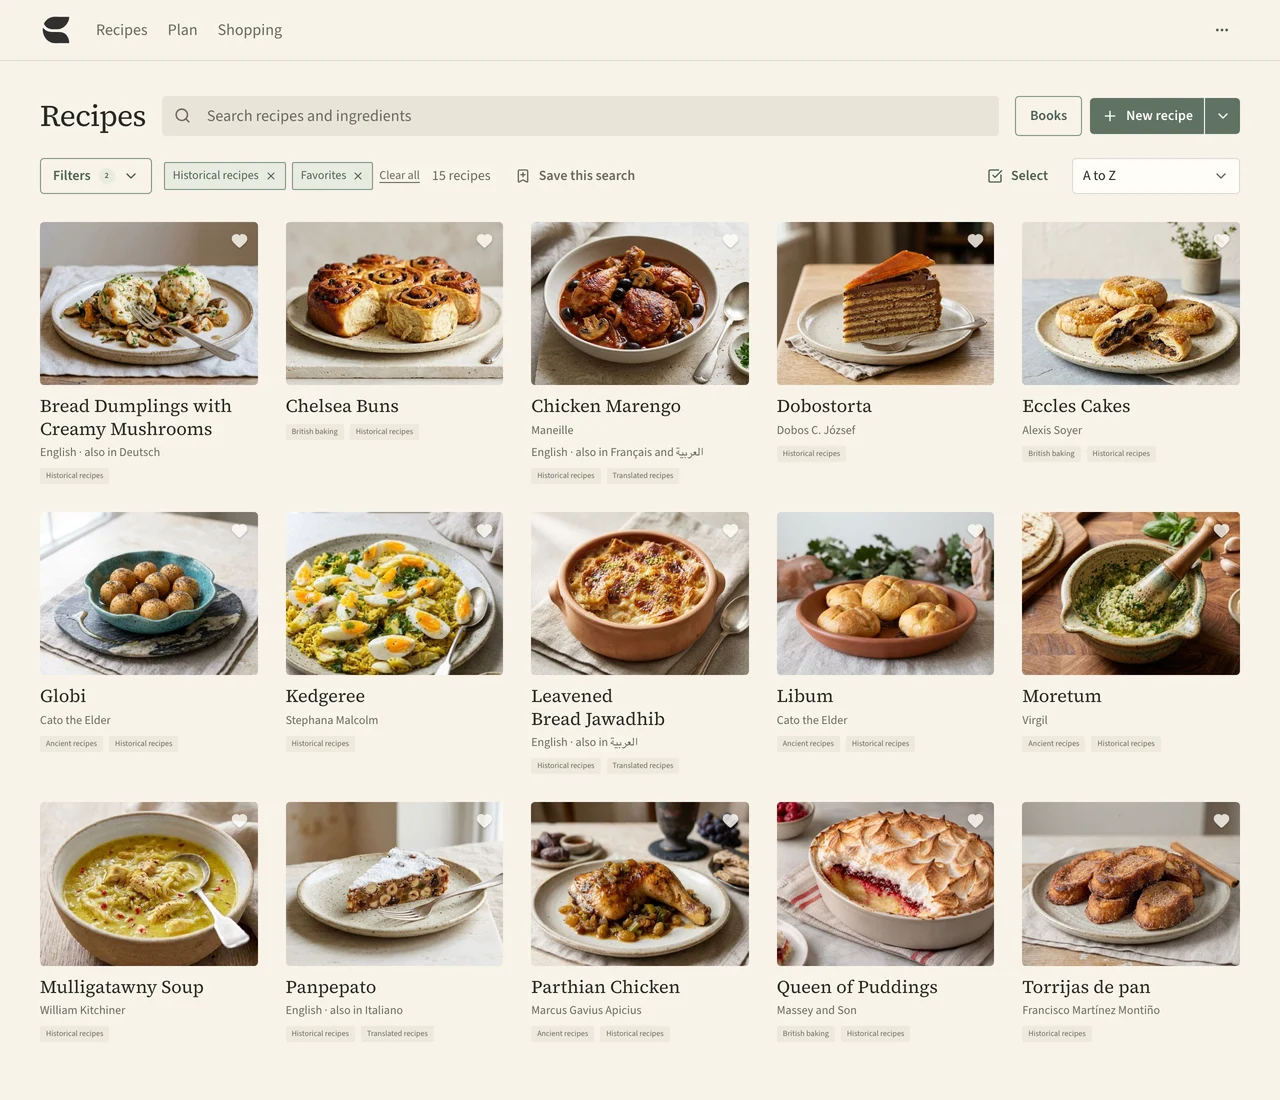Open the Queen of Puddings thumbnail

point(885,884)
